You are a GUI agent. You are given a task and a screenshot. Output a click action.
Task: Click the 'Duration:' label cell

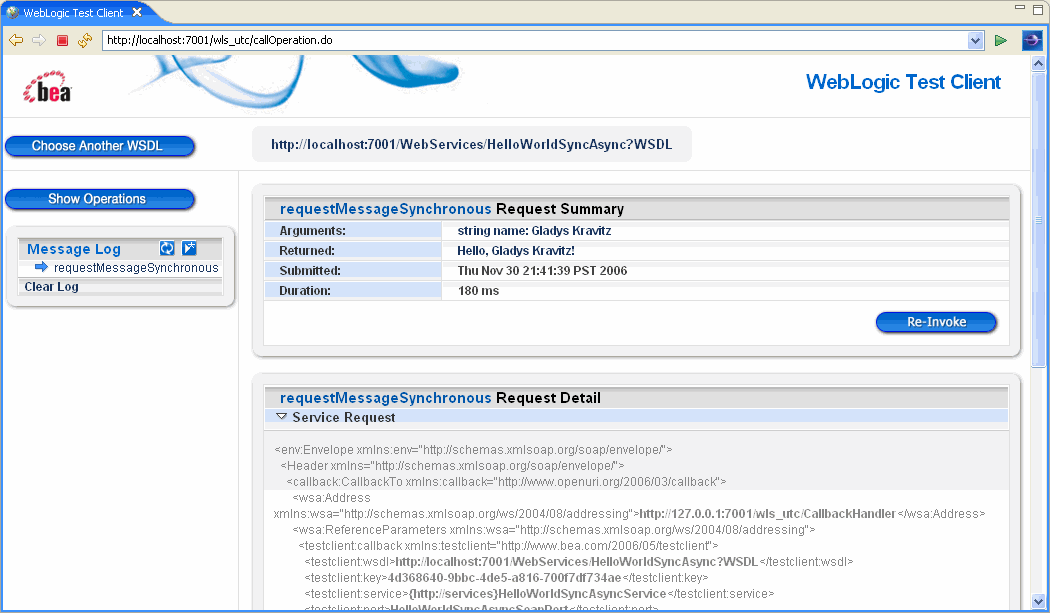coord(353,291)
